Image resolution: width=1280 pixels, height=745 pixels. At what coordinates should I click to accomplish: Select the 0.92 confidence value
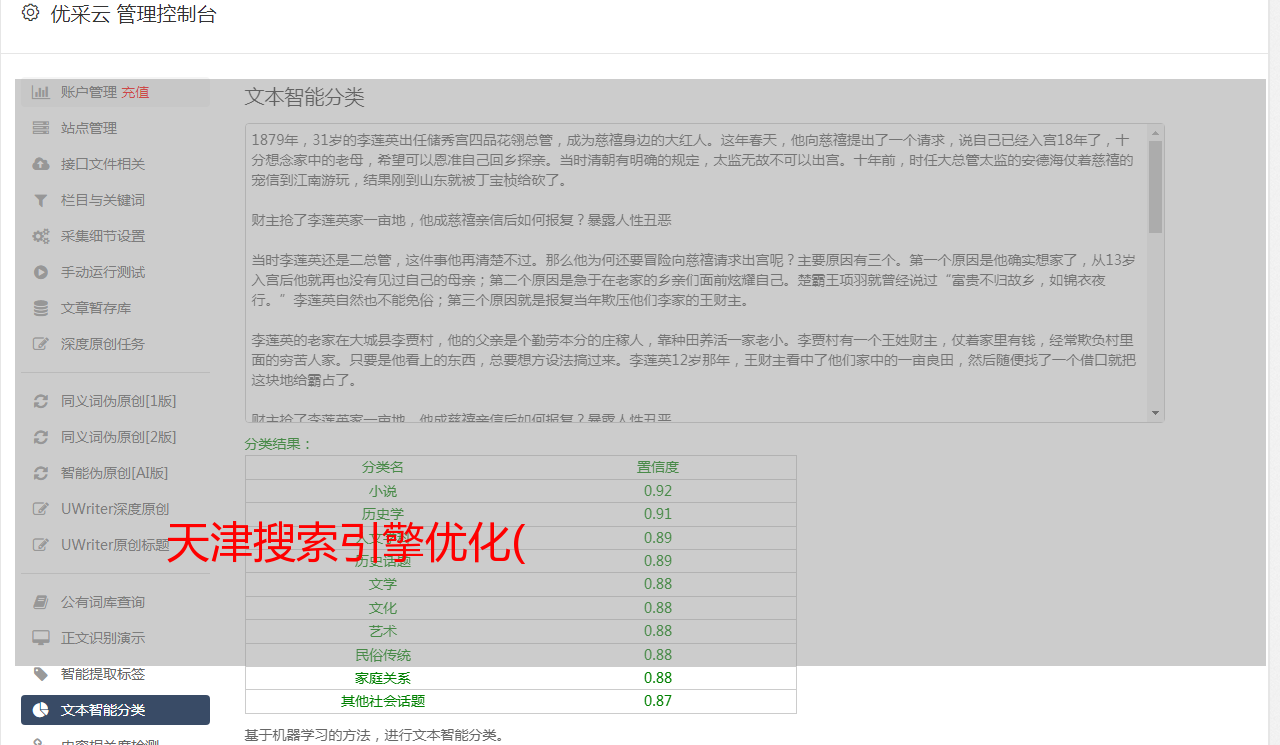click(x=658, y=491)
